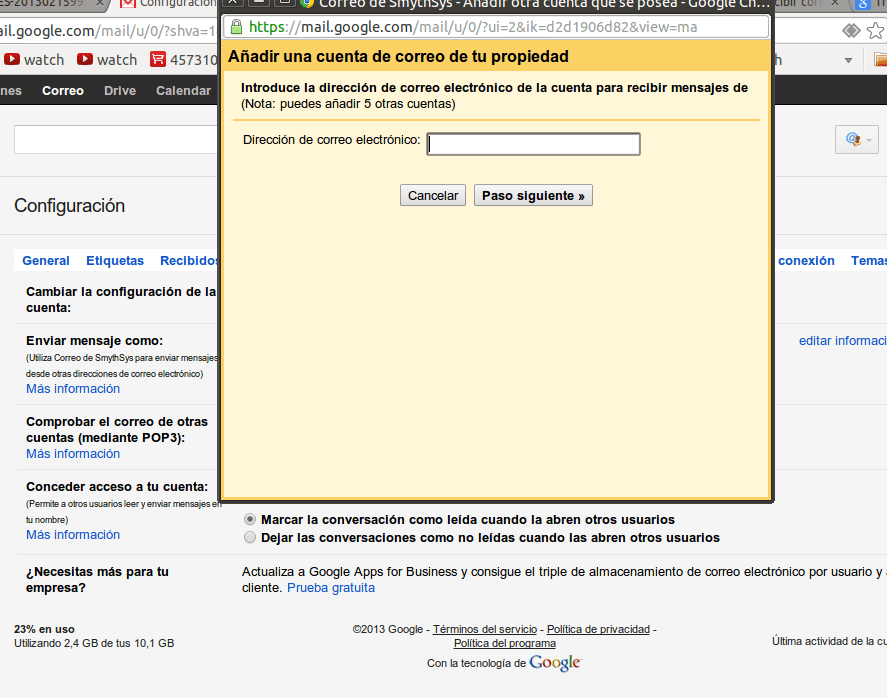Image resolution: width=887 pixels, height=698 pixels.
Task: Click the layered extension icon in browser toolbar
Action: tap(850, 31)
